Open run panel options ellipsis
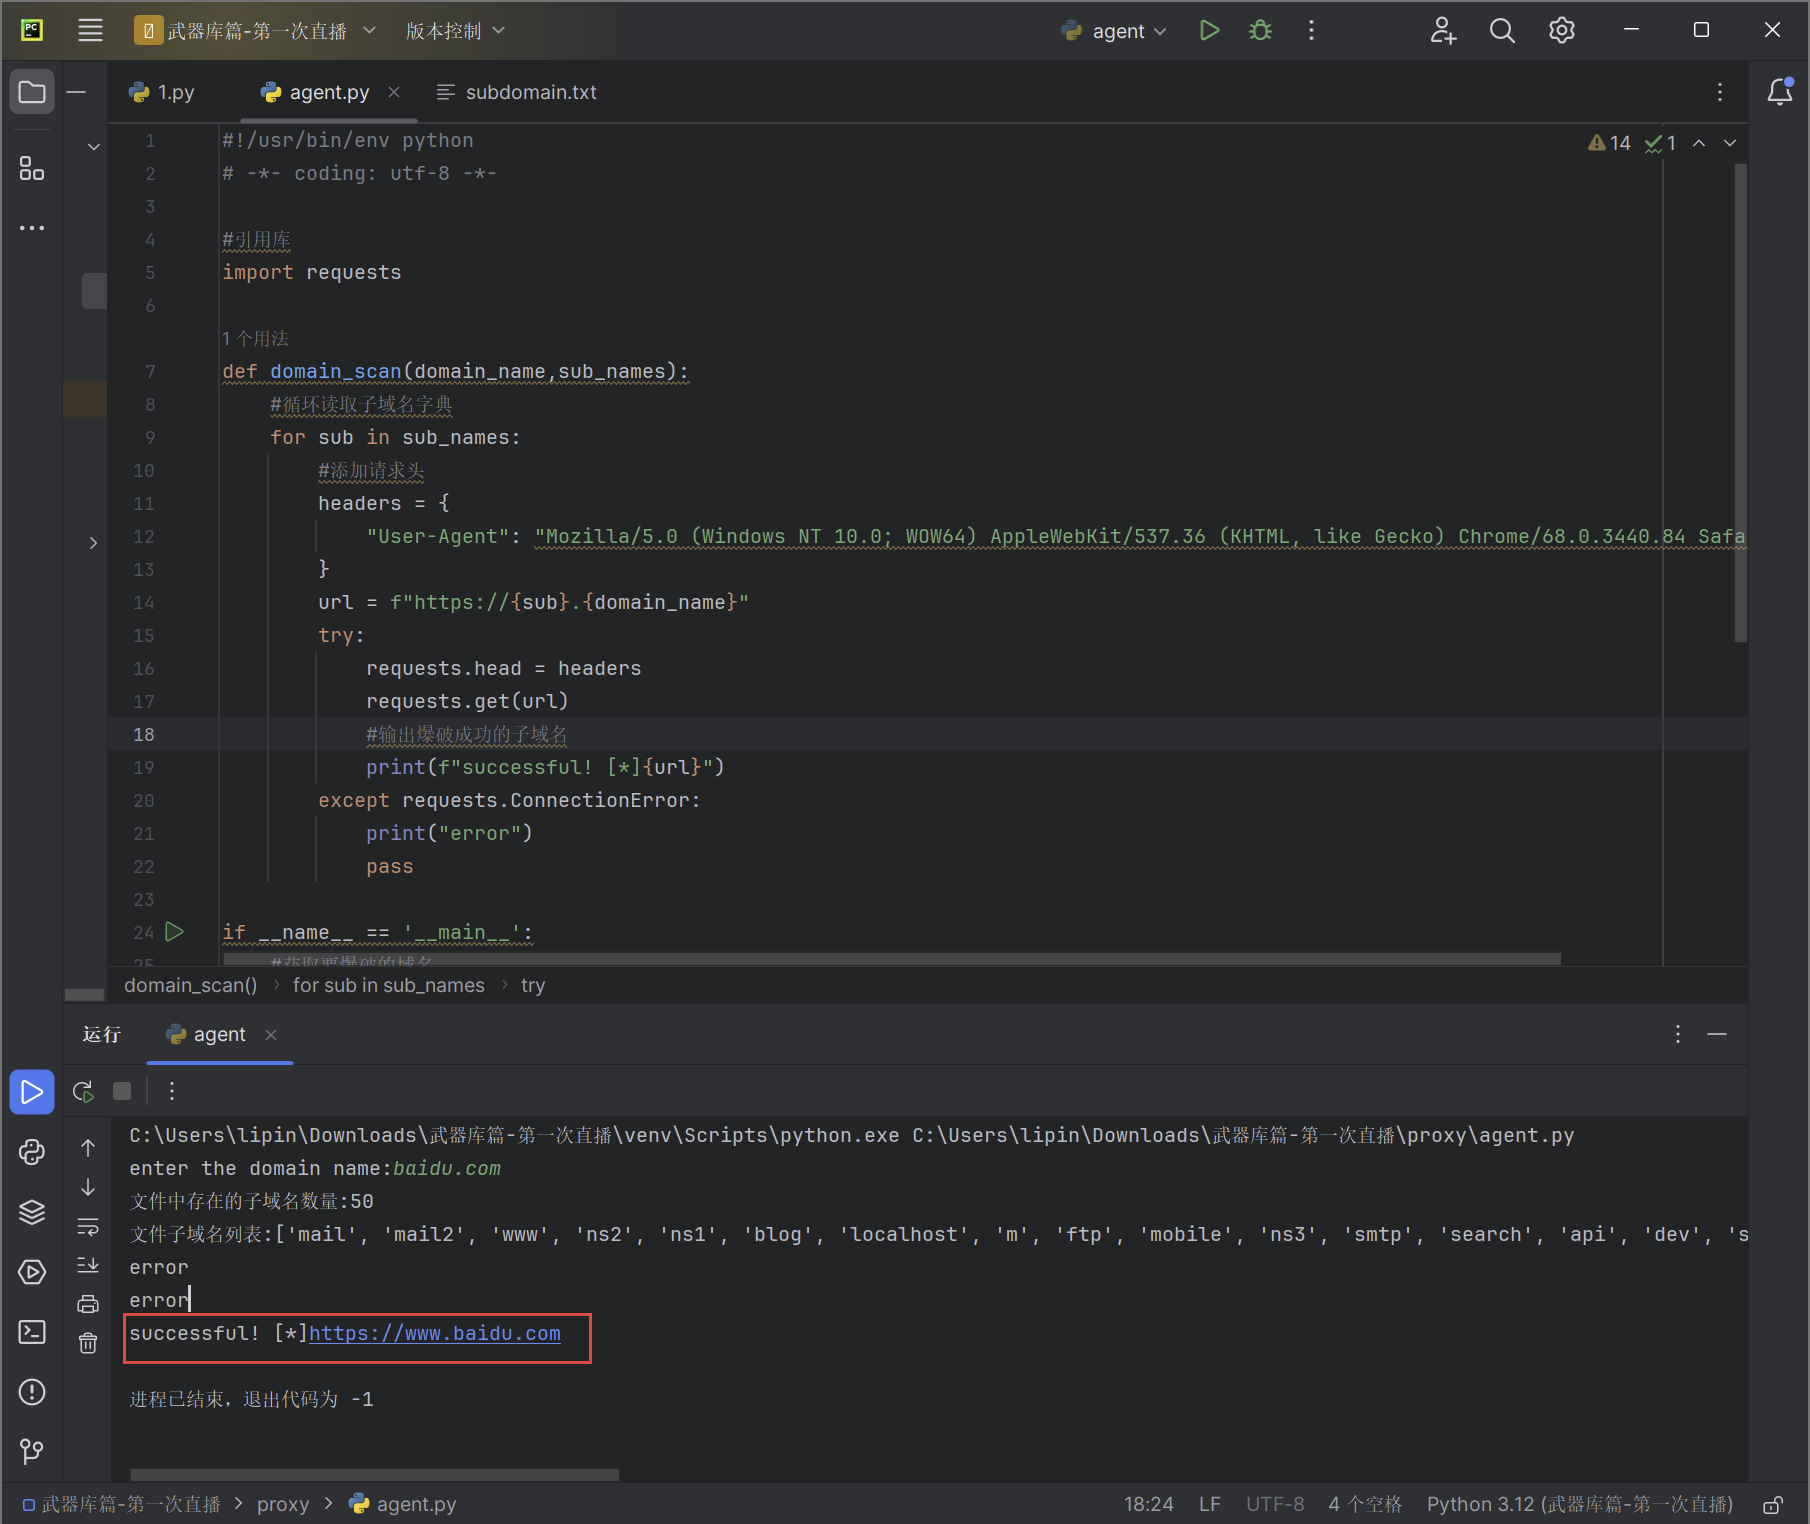 tap(1678, 1034)
